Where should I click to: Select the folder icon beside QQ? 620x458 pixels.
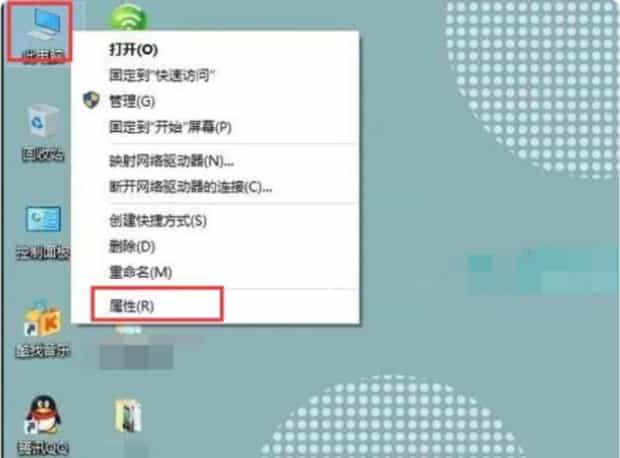(x=128, y=416)
